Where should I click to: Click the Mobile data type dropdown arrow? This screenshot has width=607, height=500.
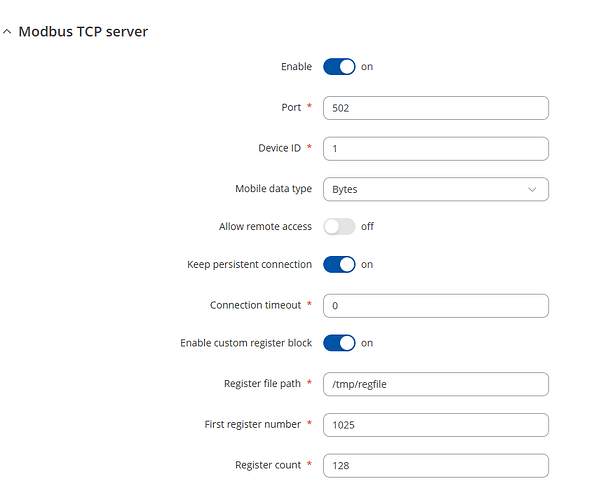(x=531, y=188)
